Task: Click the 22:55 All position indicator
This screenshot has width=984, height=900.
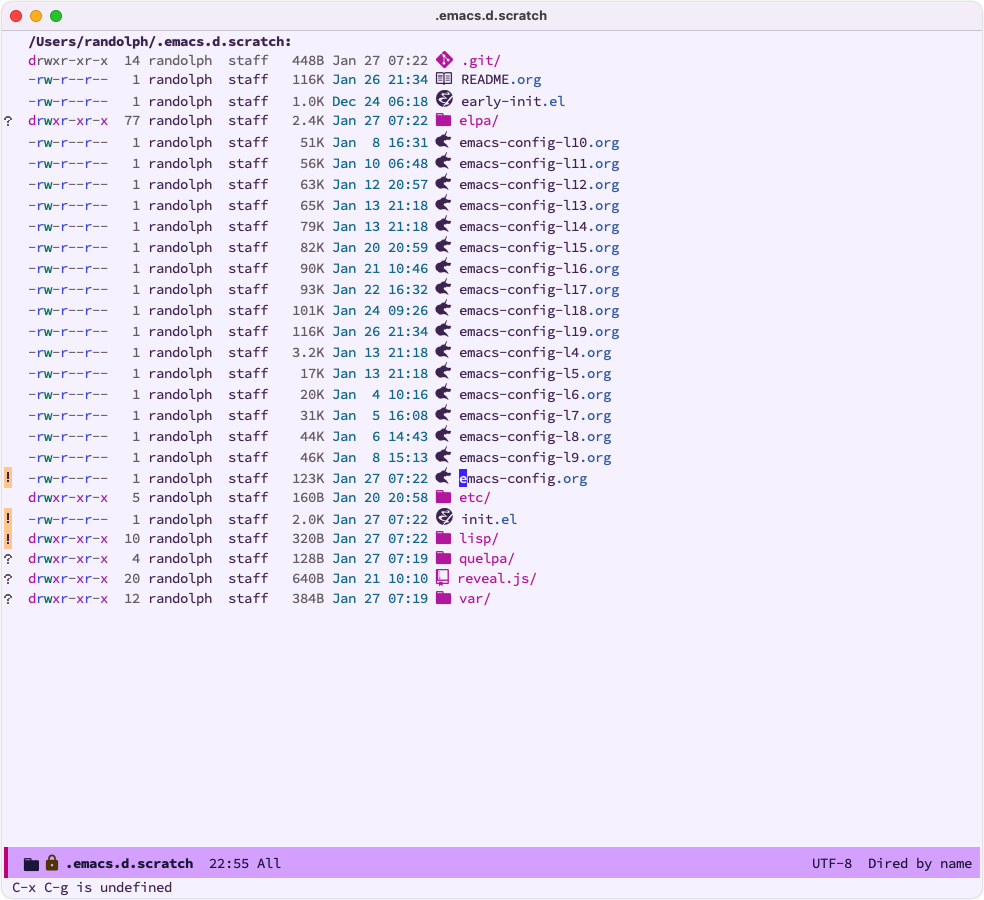Action: click(x=245, y=864)
